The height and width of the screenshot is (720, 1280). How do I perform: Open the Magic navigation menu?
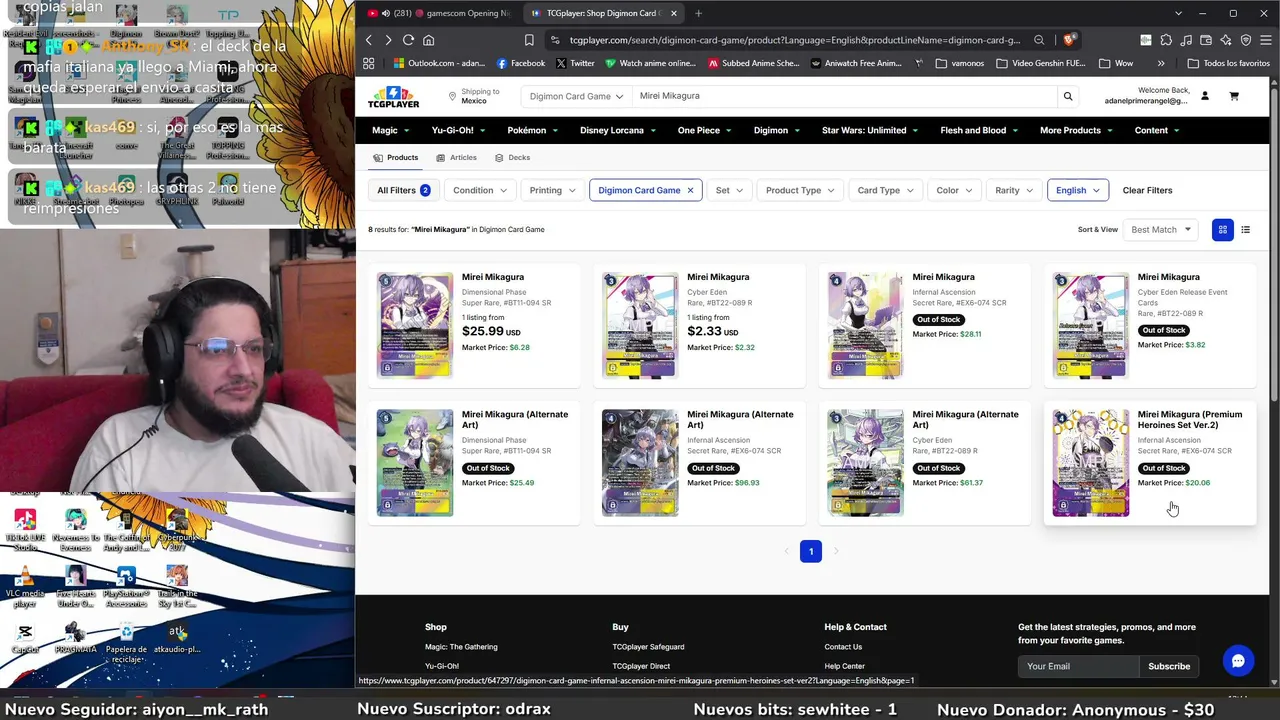pyautogui.click(x=390, y=130)
